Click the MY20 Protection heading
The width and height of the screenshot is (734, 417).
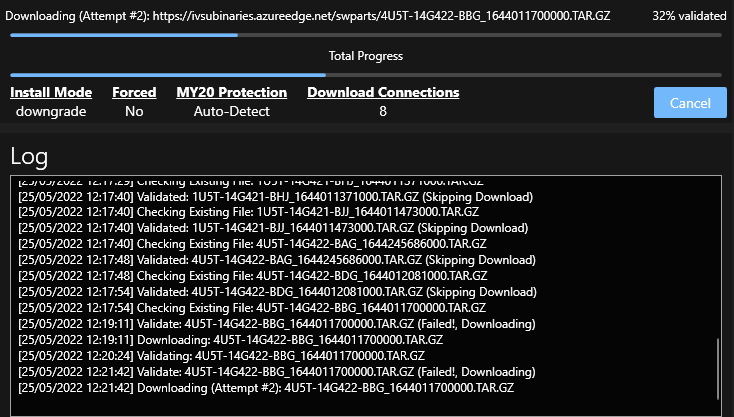click(x=232, y=92)
